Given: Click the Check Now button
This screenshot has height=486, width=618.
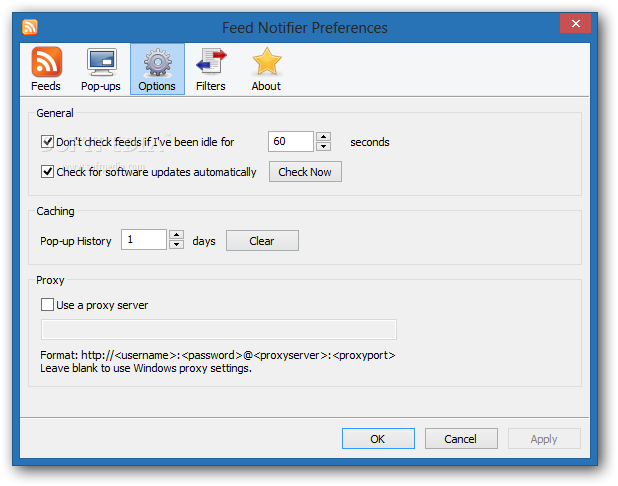Looking at the screenshot, I should pos(305,171).
